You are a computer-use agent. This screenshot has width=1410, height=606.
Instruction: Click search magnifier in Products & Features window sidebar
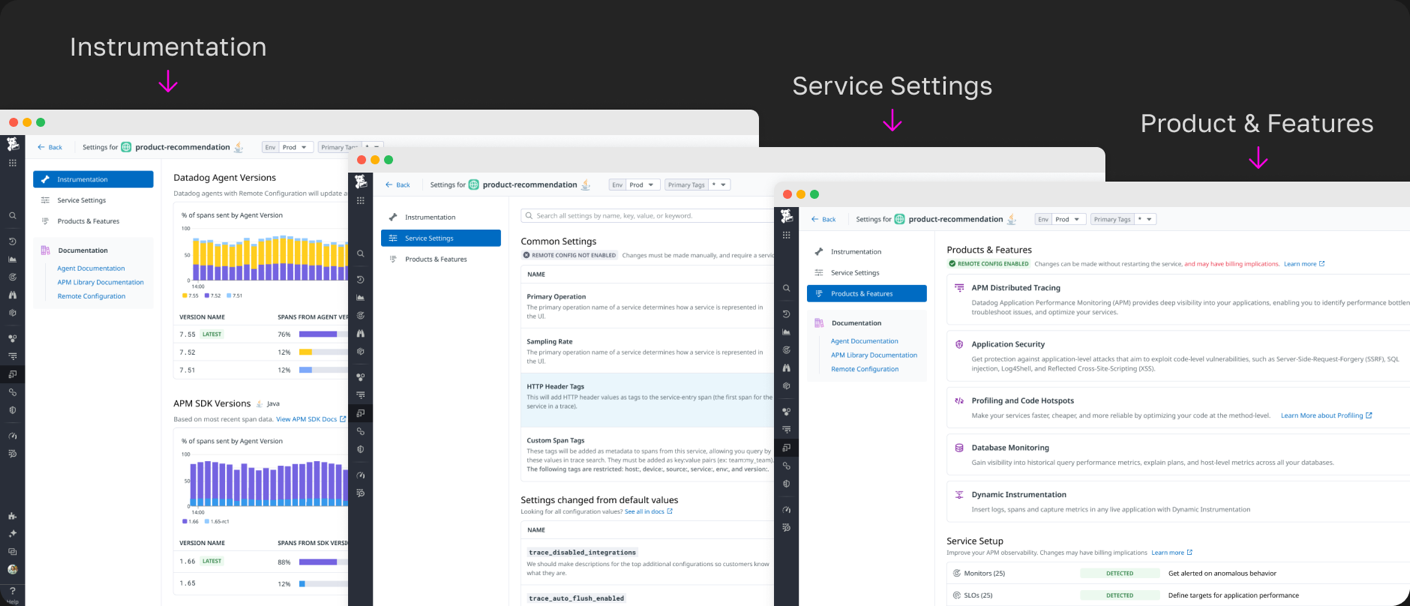[x=787, y=288]
